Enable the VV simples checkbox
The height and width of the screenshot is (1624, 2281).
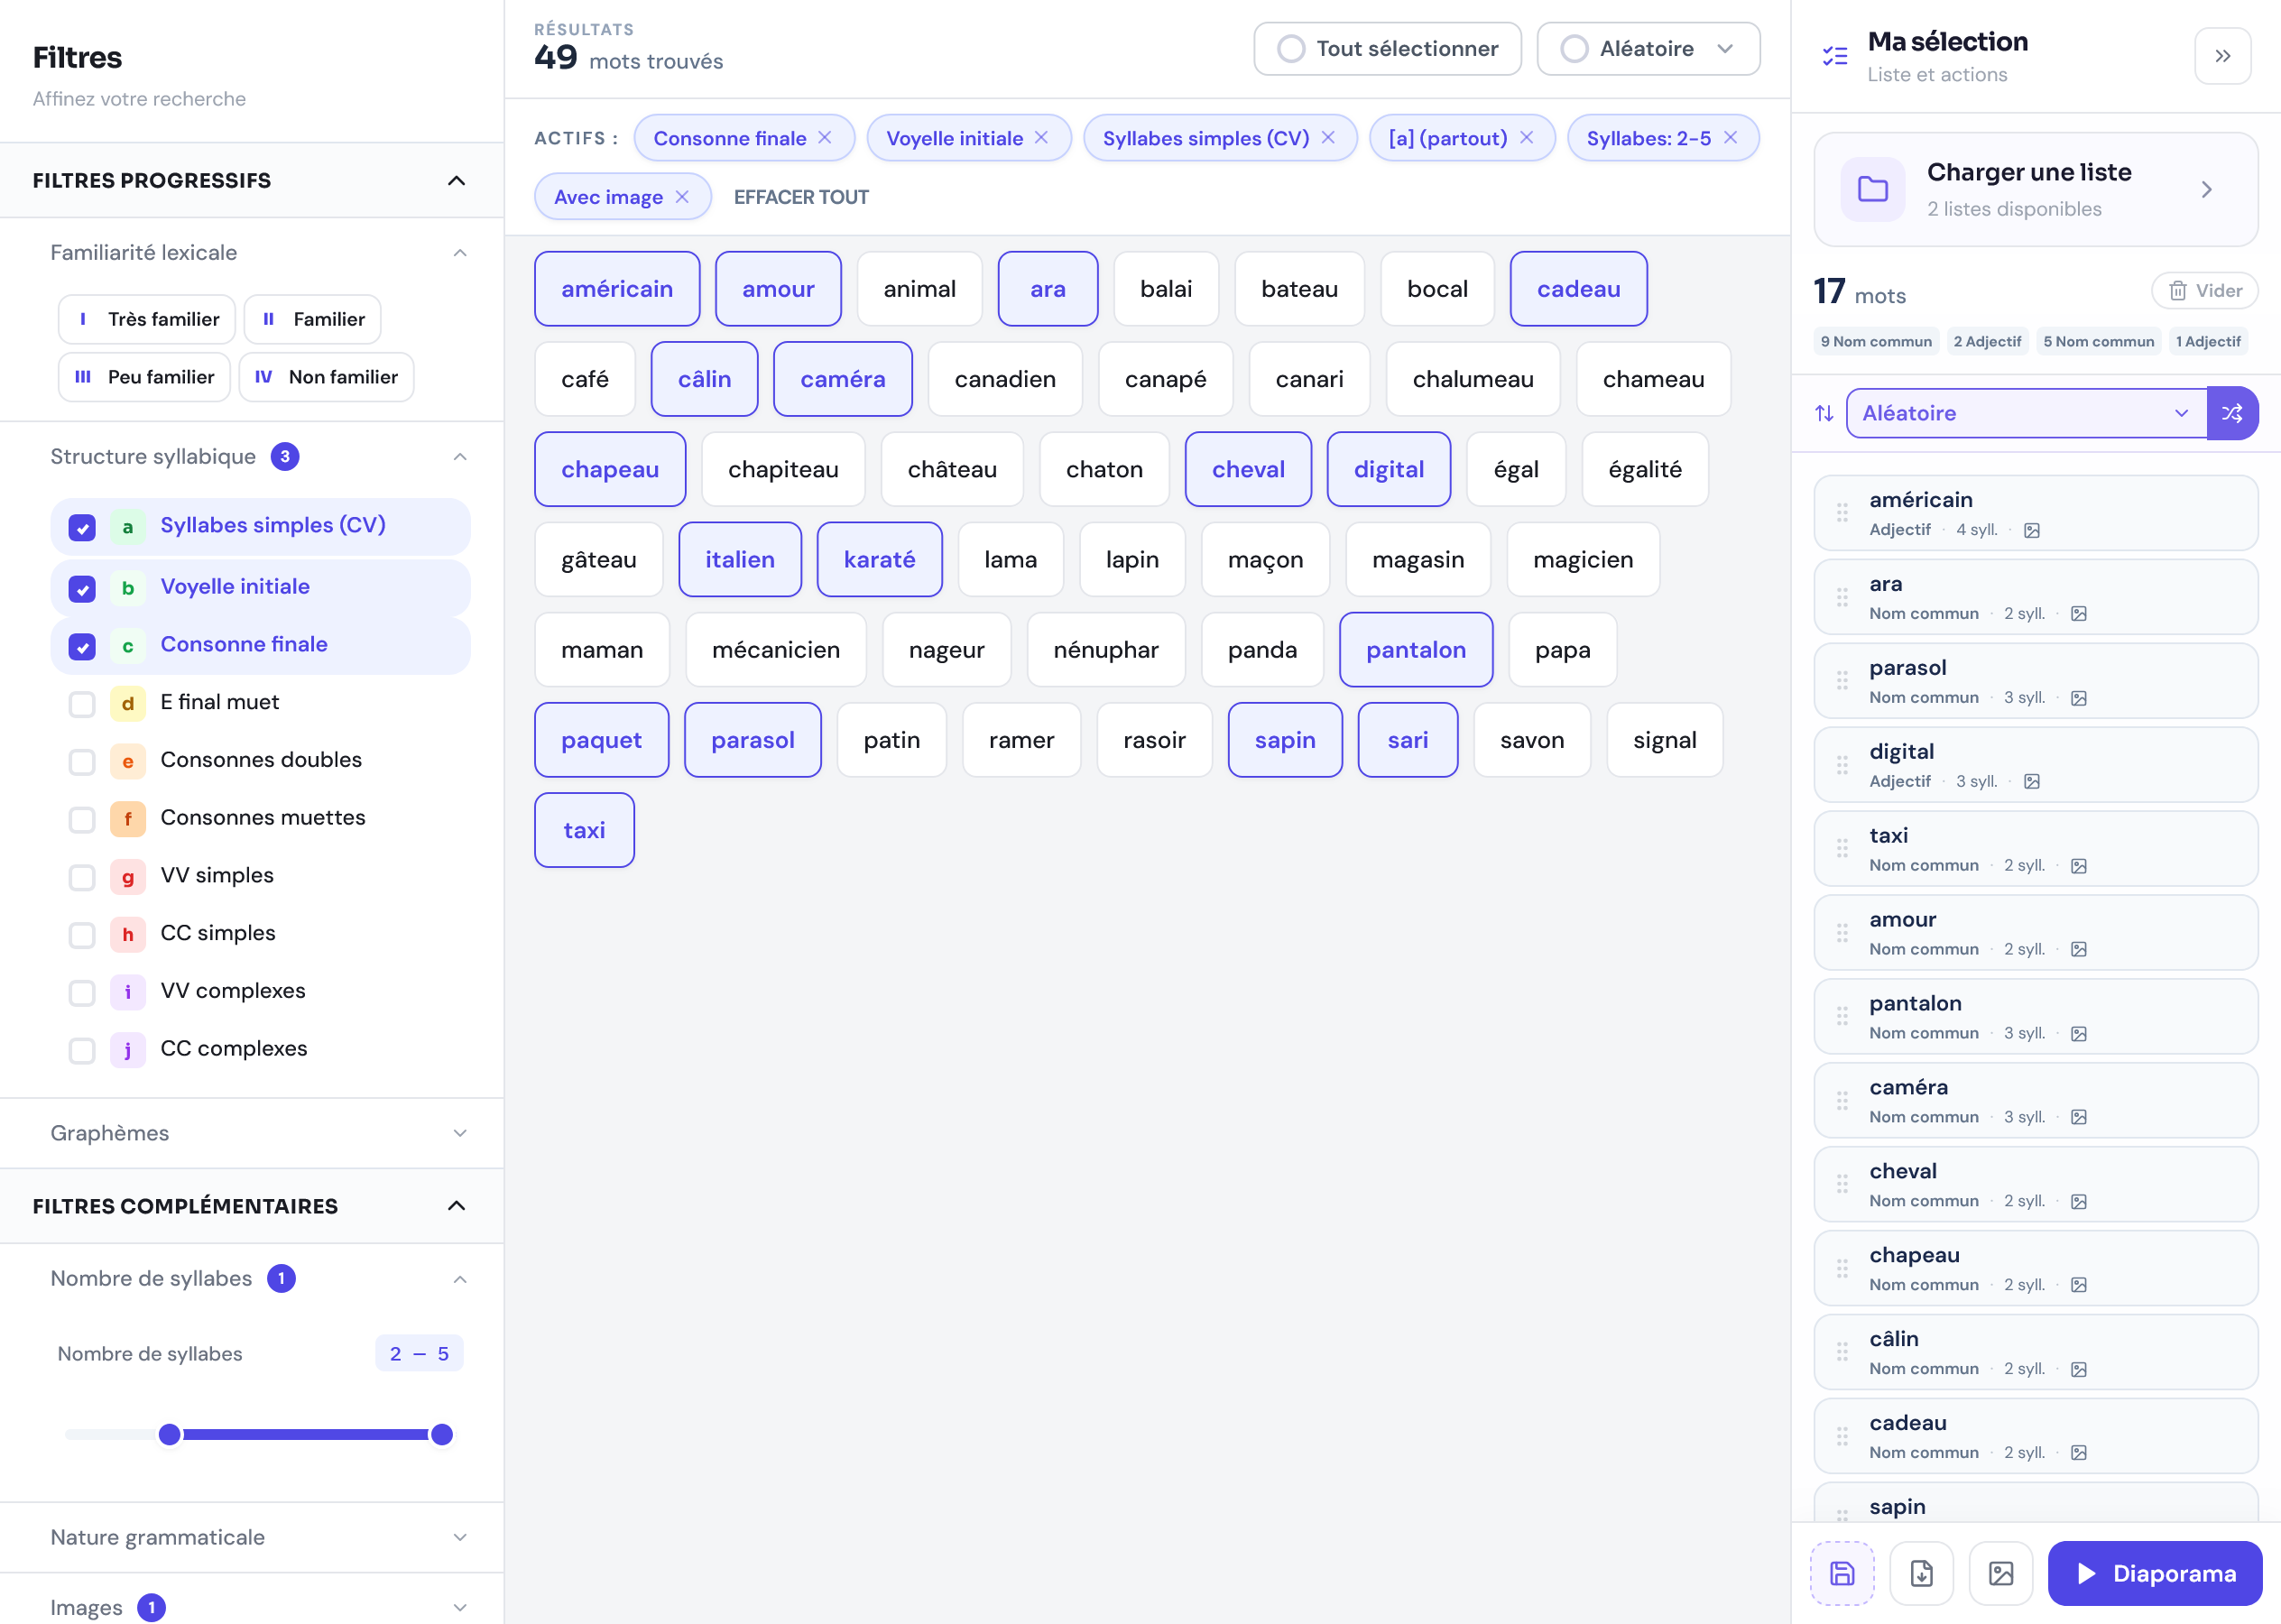tap(82, 878)
